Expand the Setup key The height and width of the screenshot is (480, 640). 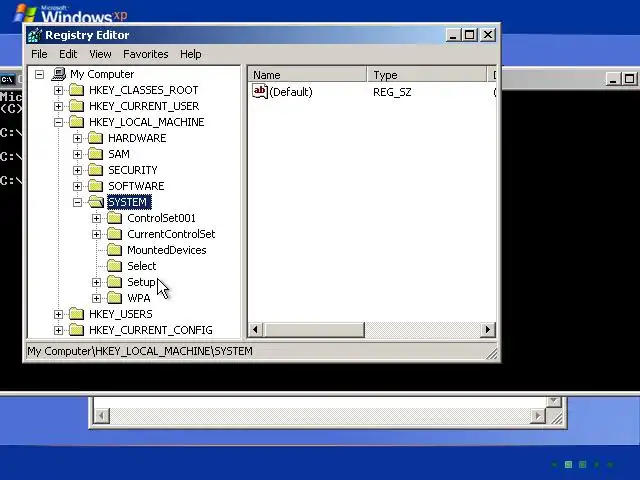point(97,282)
